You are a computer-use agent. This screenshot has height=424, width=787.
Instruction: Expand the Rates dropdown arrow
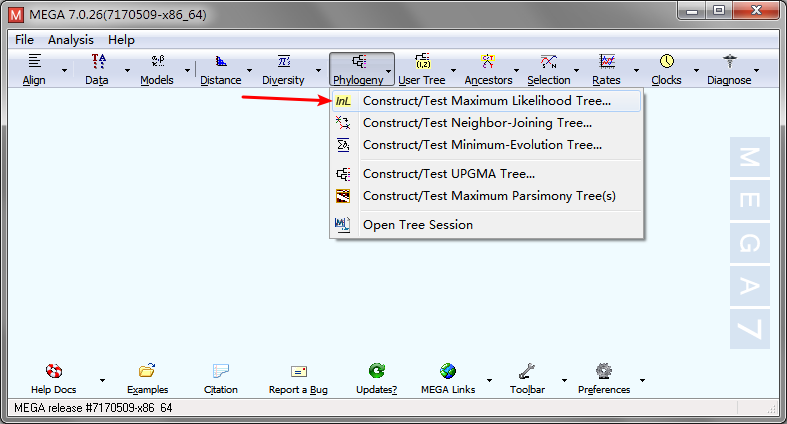click(636, 71)
